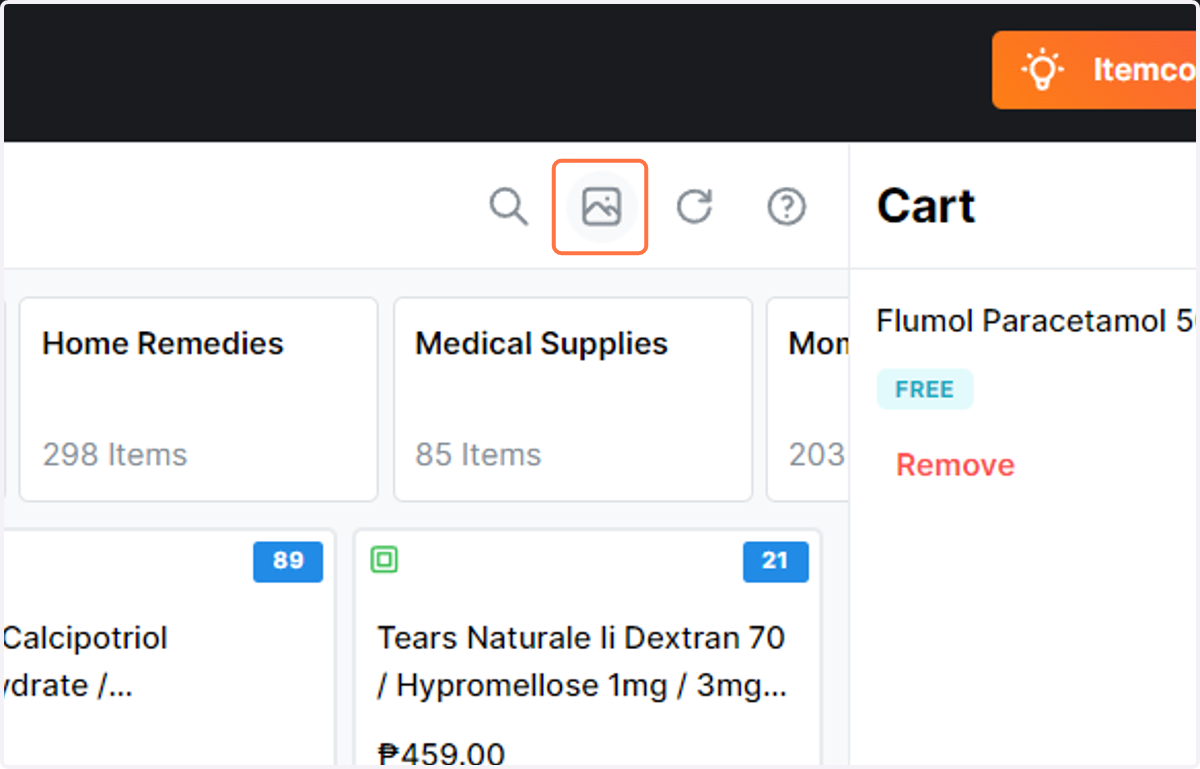The image size is (1200, 769).
Task: Click the FREE tag in the cart
Action: tap(925, 389)
